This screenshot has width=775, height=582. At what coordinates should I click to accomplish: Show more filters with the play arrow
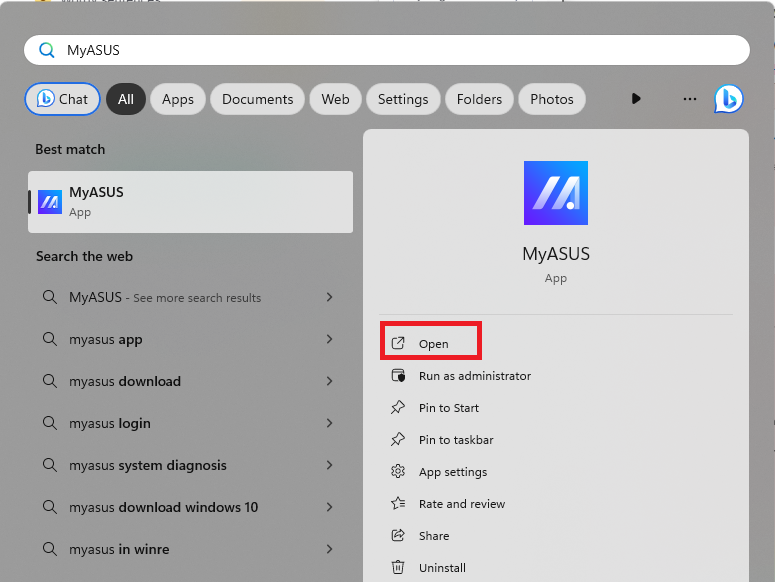(x=636, y=99)
